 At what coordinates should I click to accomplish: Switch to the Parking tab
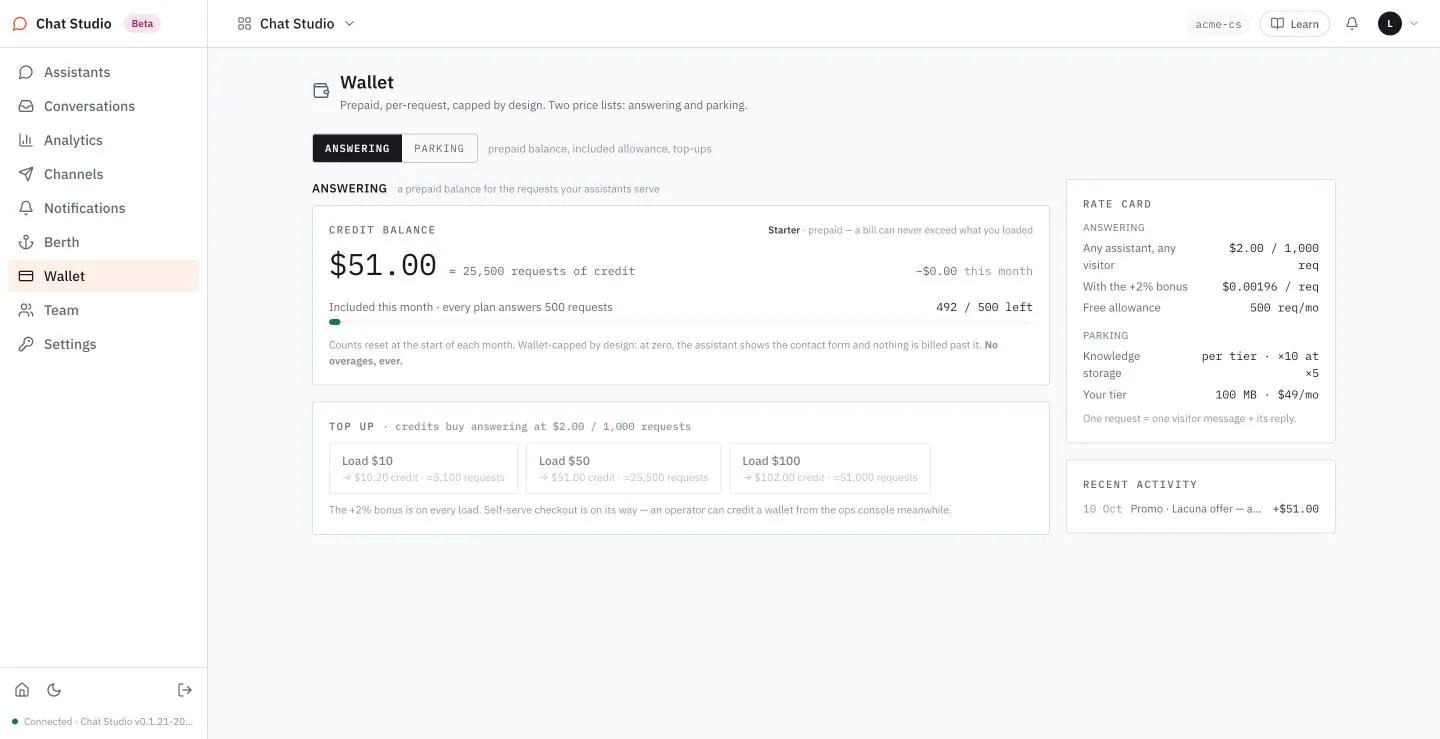(x=439, y=148)
